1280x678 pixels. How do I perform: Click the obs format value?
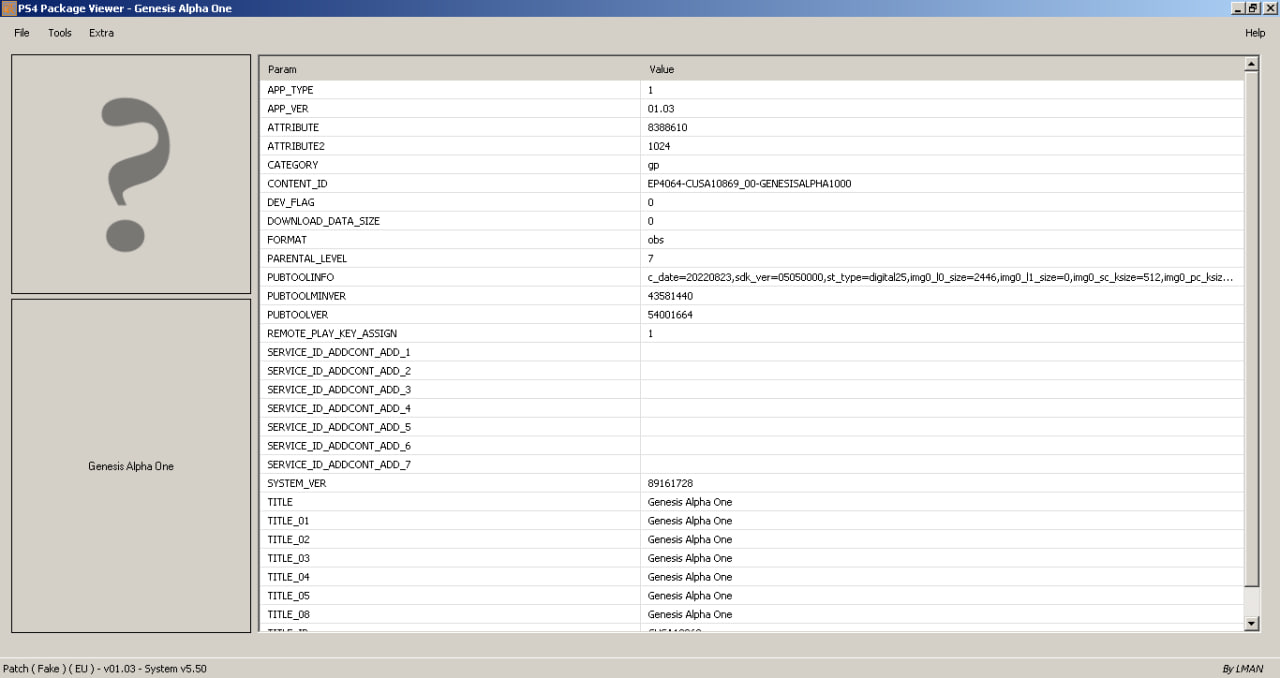pos(655,240)
